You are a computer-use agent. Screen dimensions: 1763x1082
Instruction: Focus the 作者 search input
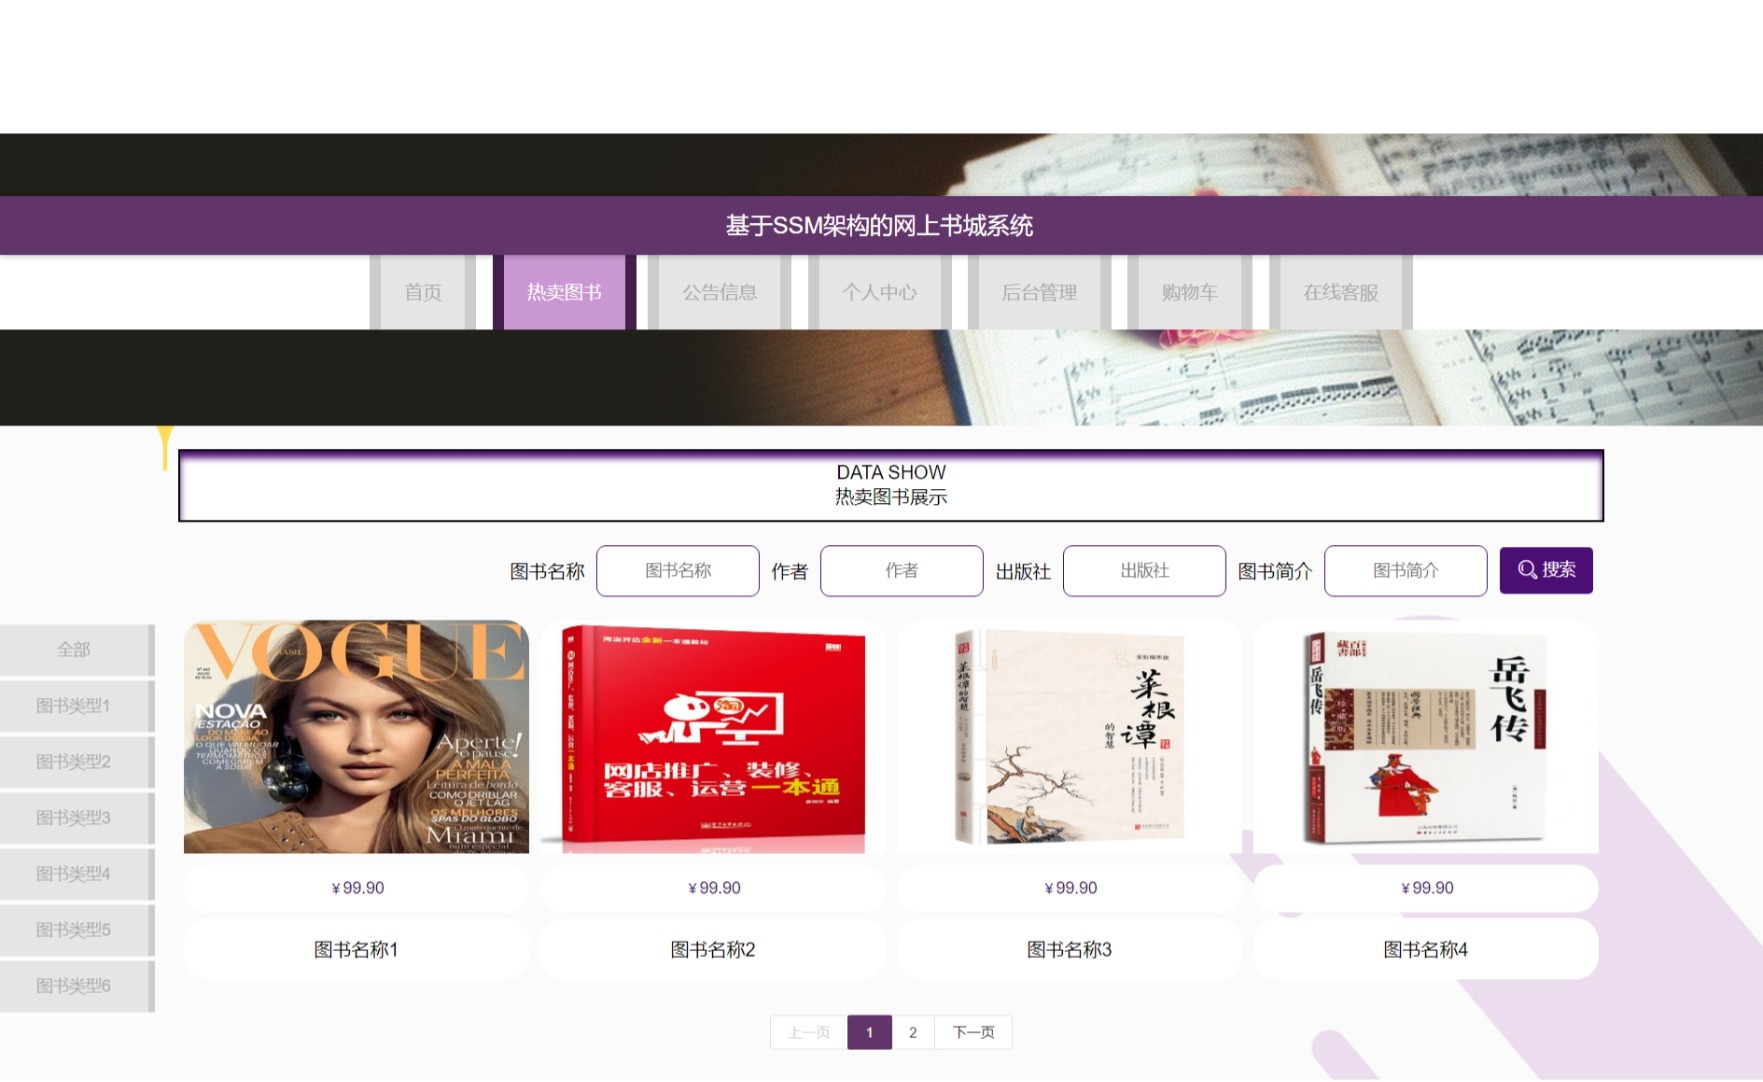click(902, 571)
